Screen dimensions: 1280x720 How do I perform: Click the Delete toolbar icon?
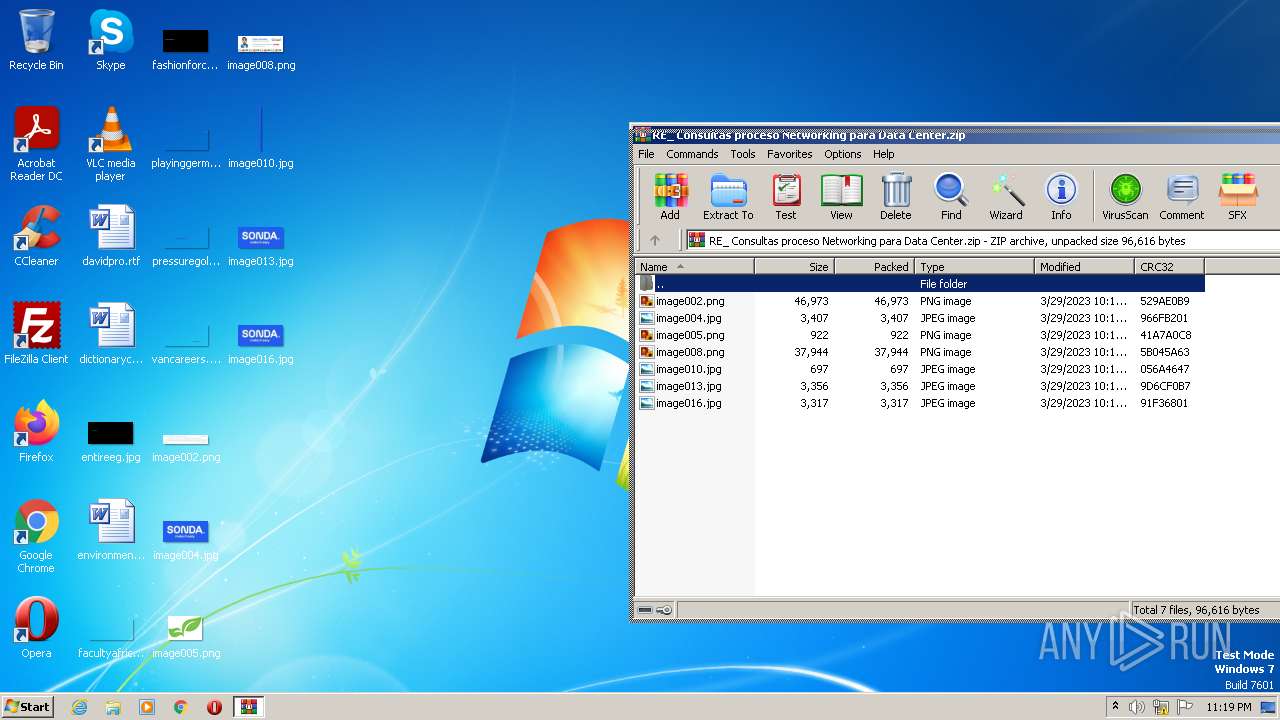point(896,196)
